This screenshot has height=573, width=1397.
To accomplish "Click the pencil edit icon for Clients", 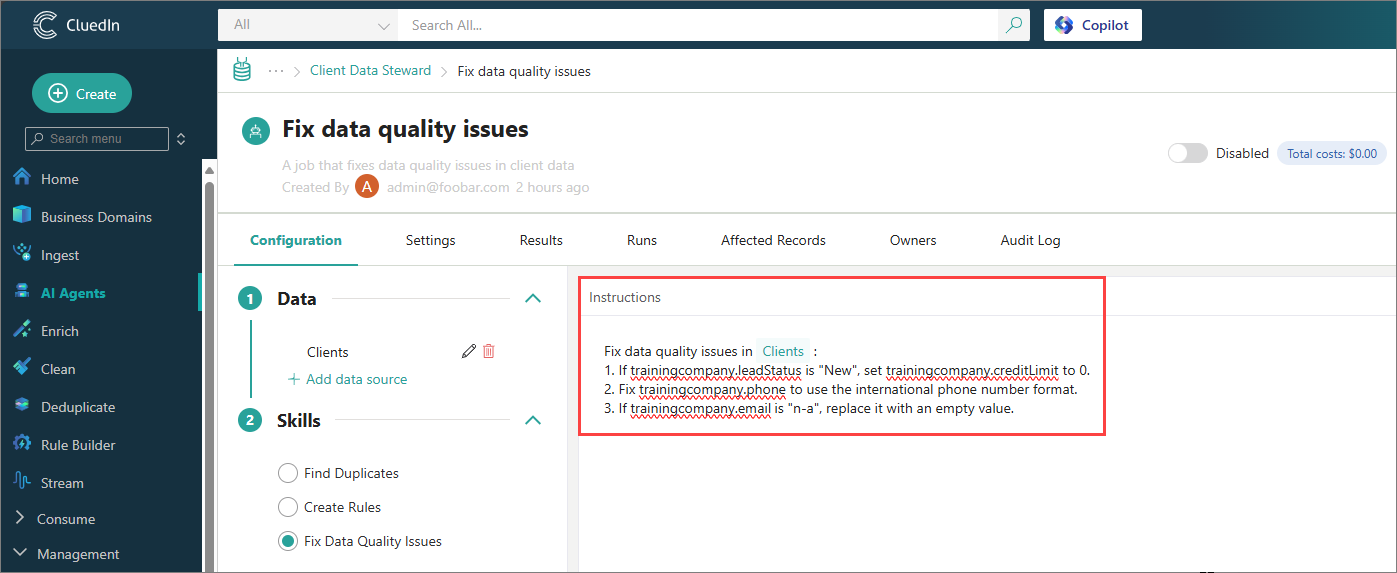I will tap(468, 351).
